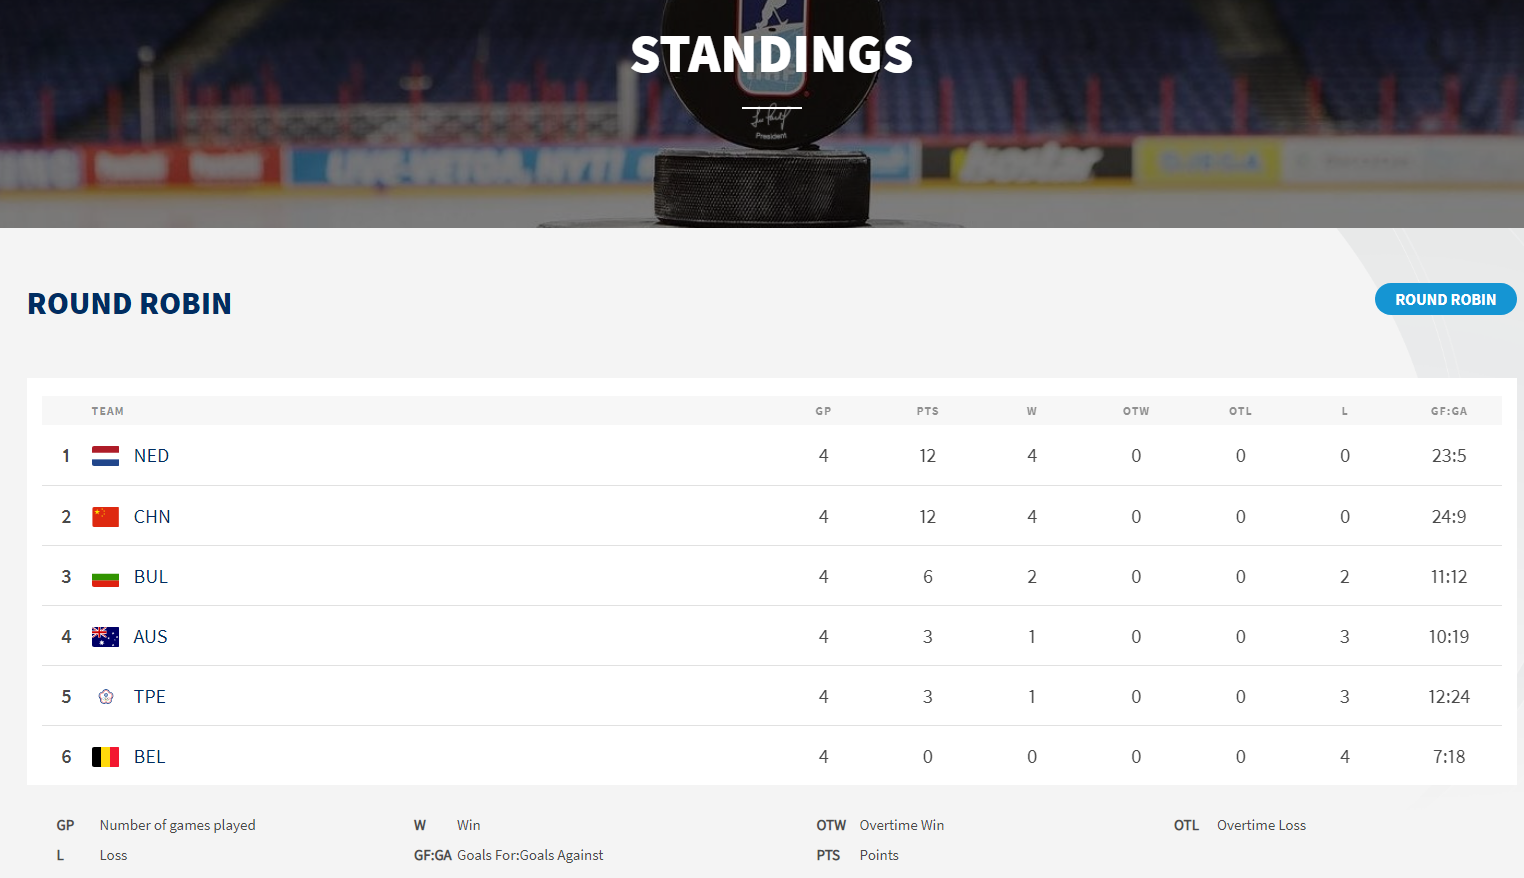The width and height of the screenshot is (1524, 878).
Task: Open the AUS team link
Action: tap(150, 637)
